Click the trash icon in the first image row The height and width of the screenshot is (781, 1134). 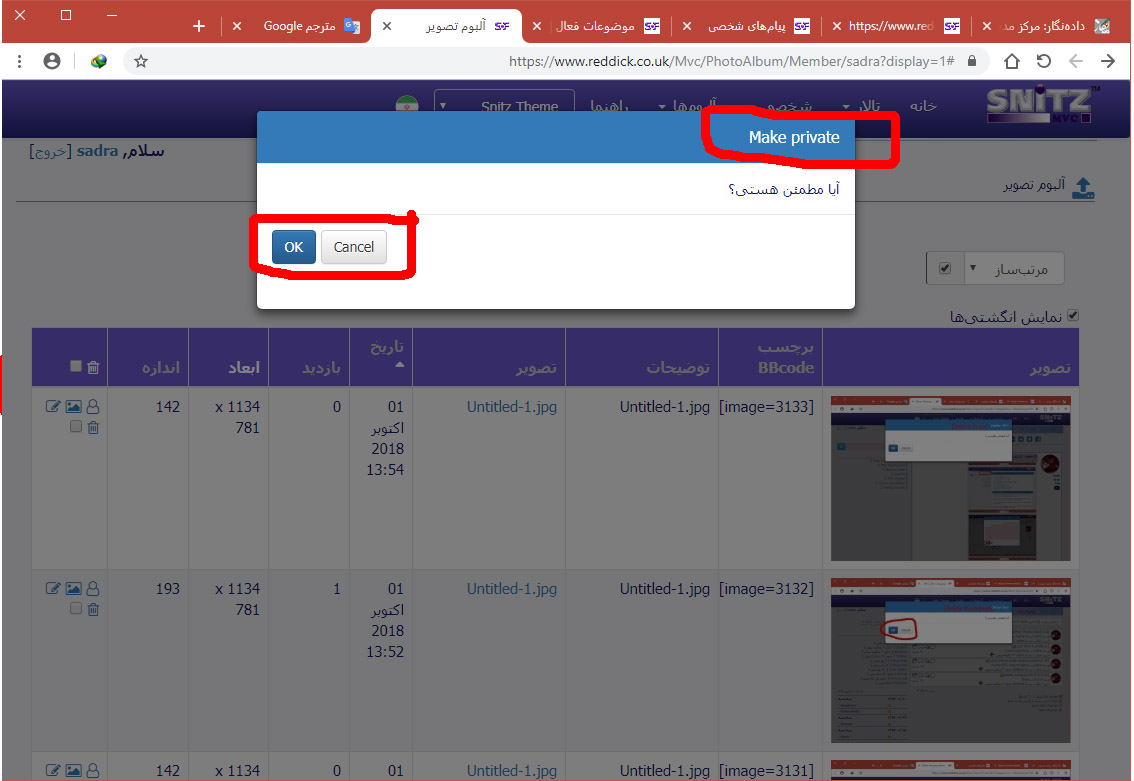pos(93,427)
